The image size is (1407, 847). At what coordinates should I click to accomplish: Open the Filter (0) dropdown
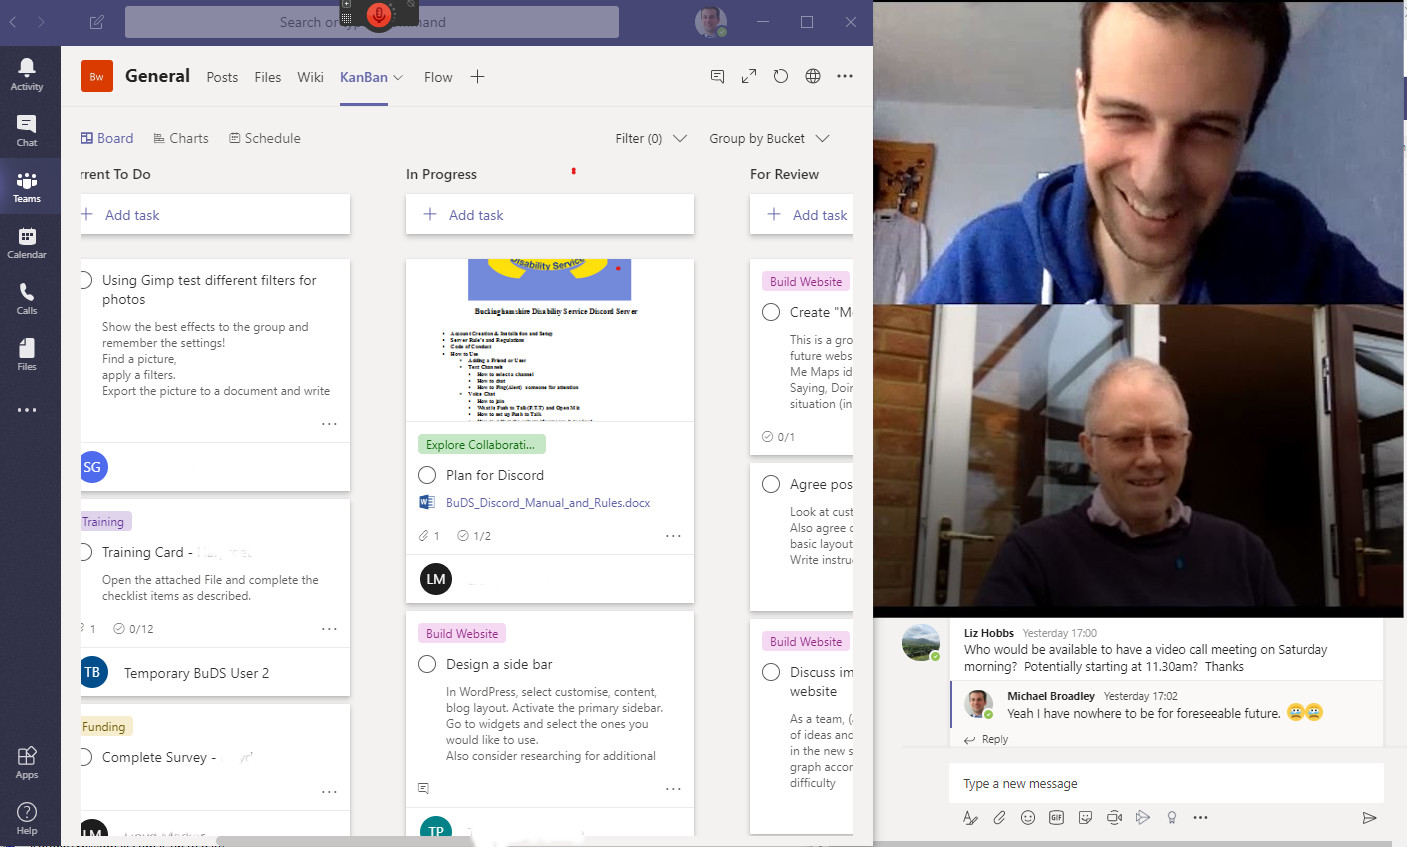[651, 138]
